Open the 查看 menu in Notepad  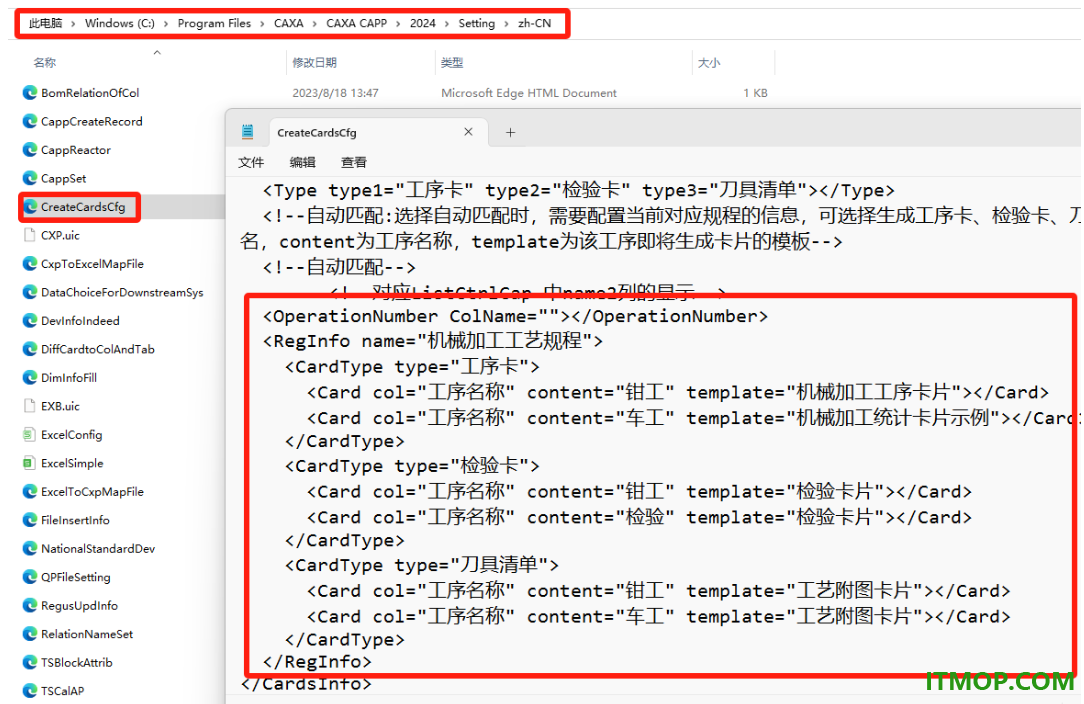tap(354, 163)
